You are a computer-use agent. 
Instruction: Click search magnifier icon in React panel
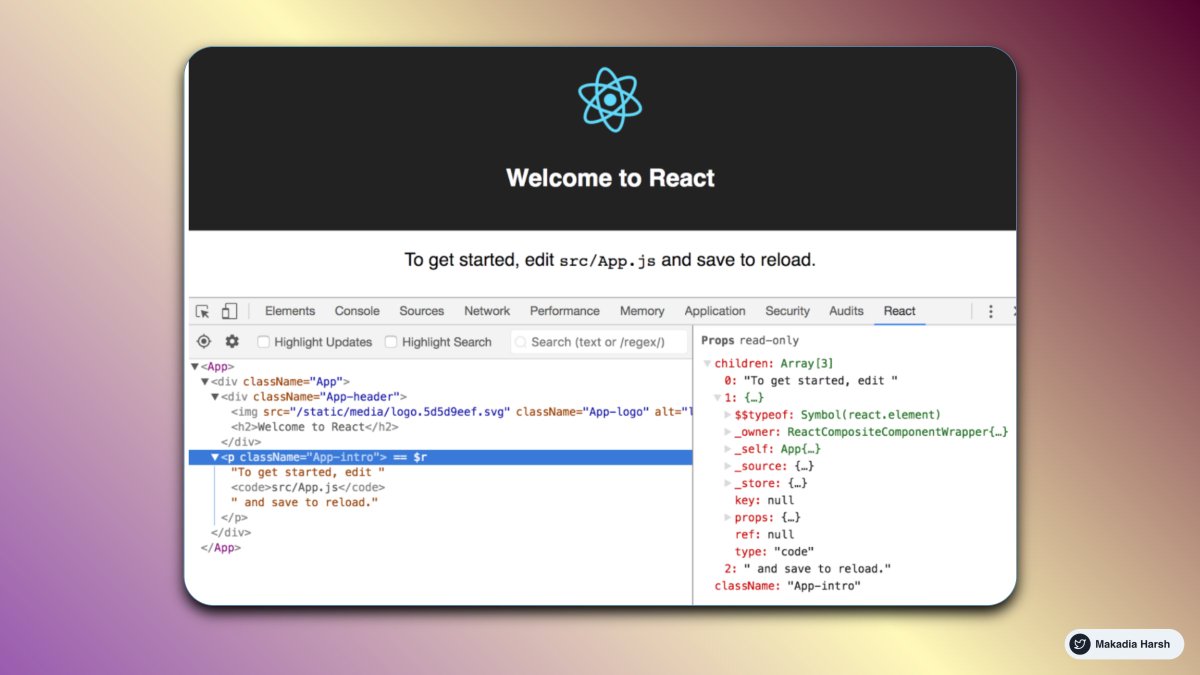point(521,342)
